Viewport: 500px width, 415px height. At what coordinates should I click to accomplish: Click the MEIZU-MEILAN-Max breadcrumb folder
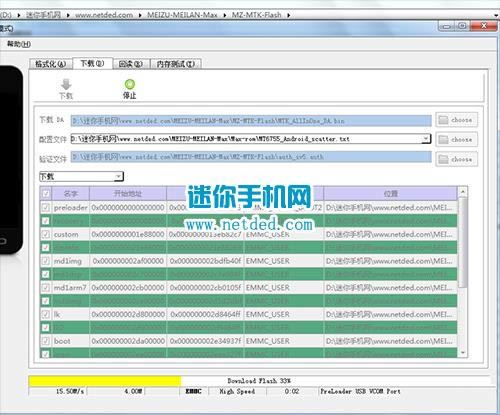182,15
